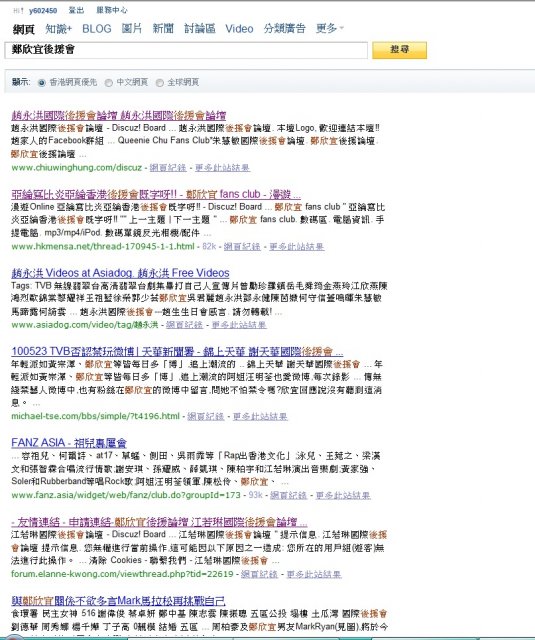The width and height of the screenshot is (535, 640).
Task: Switch to the BLOG search tab
Action: click(97, 29)
